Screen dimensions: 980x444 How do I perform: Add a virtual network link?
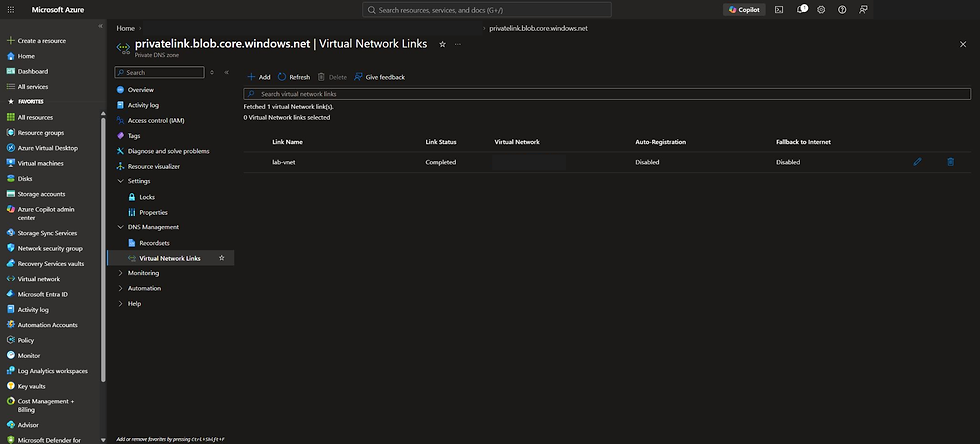coord(259,77)
